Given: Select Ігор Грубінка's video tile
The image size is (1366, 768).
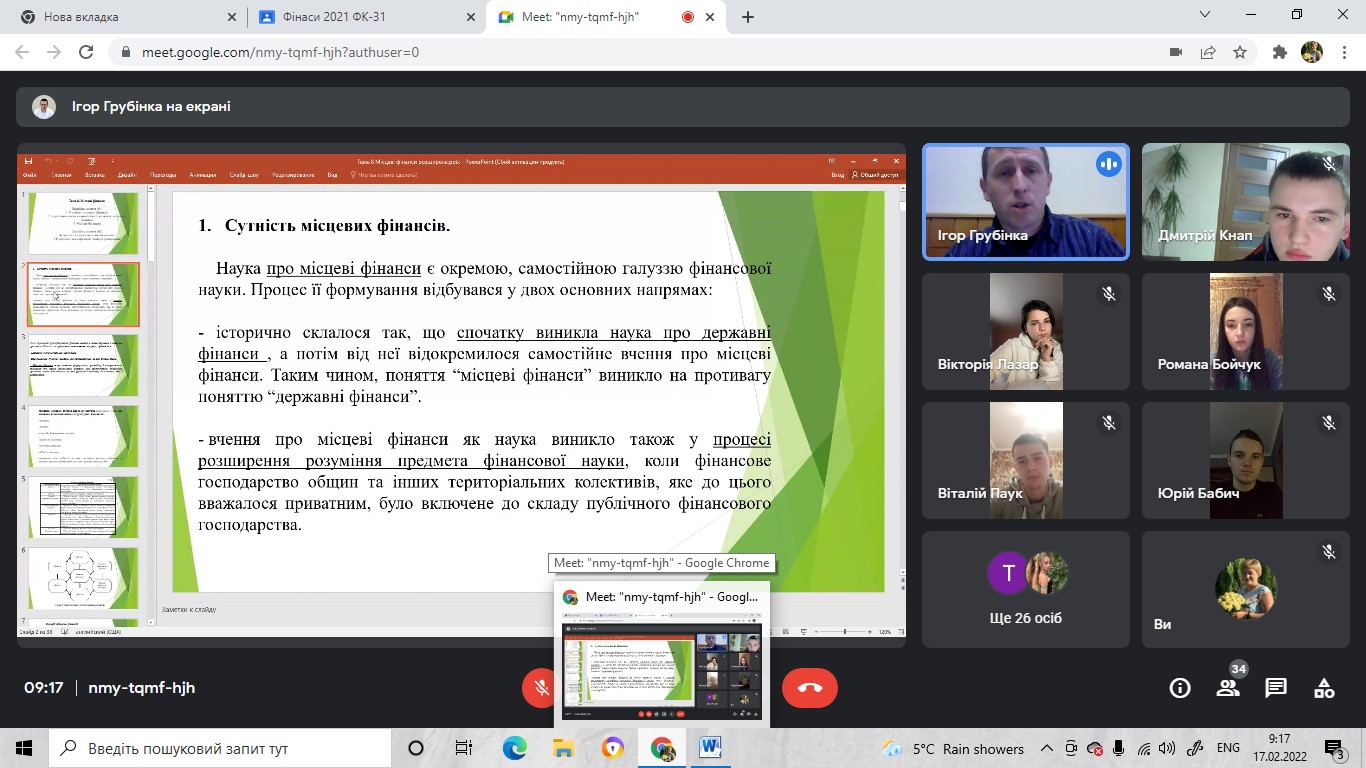Looking at the screenshot, I should coord(1026,202).
